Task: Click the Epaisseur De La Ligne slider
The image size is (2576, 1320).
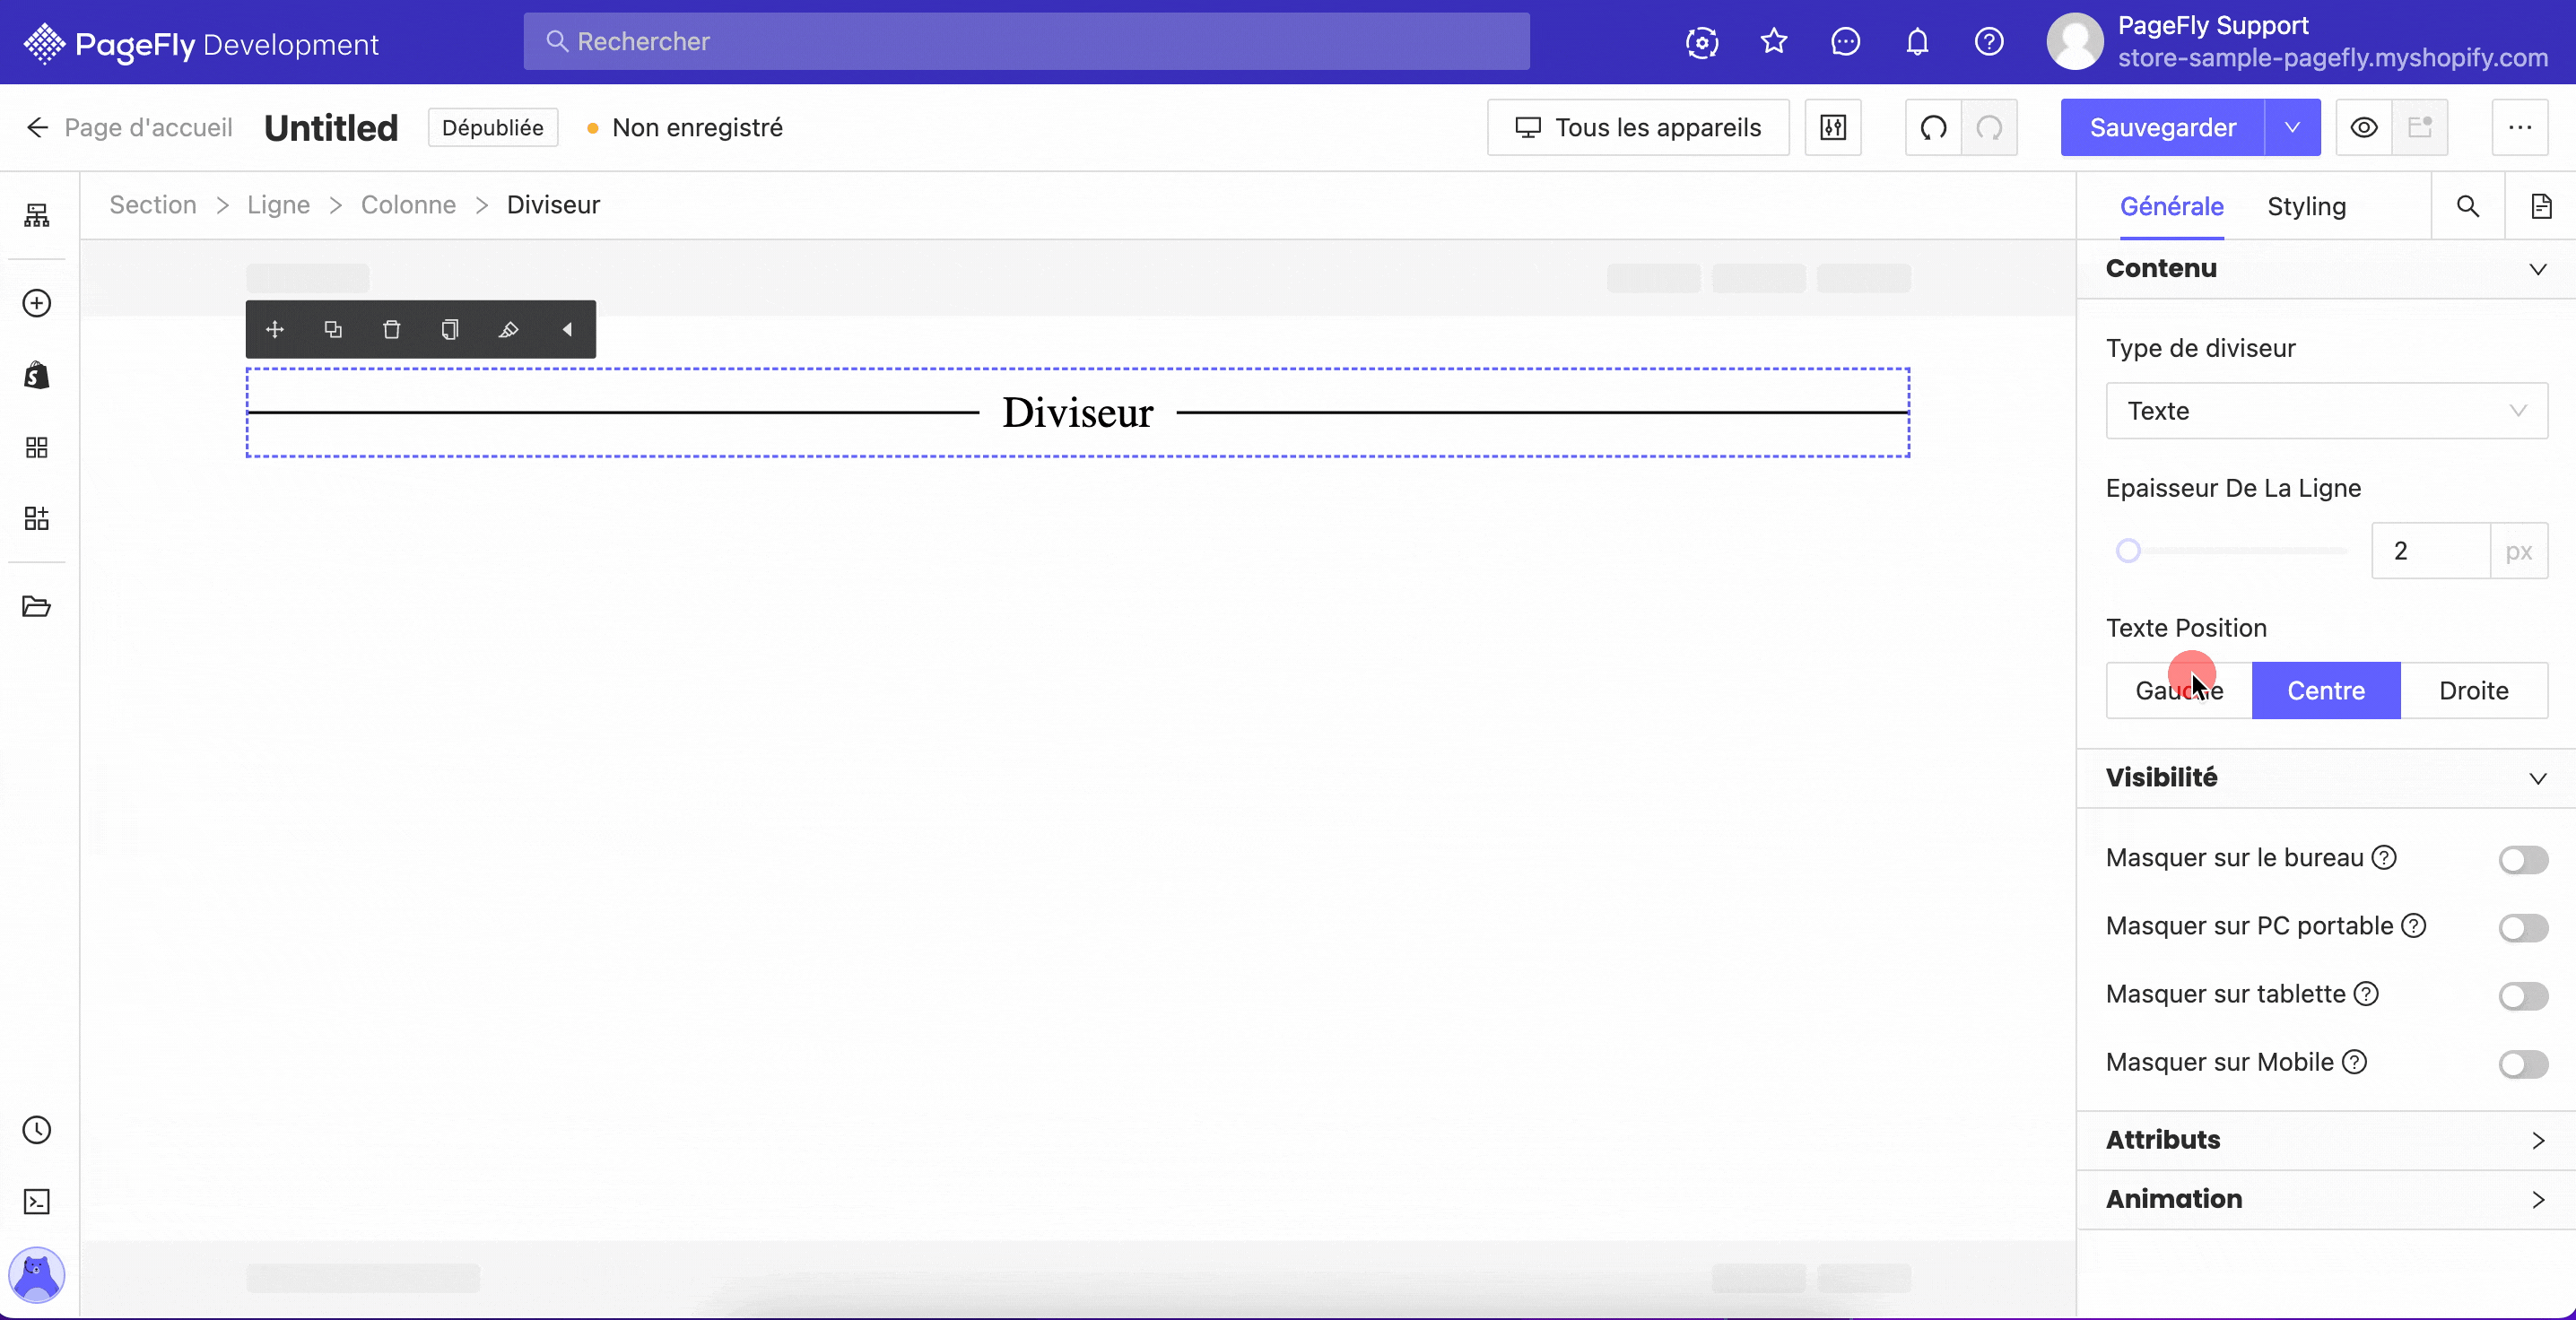Action: point(2232,550)
